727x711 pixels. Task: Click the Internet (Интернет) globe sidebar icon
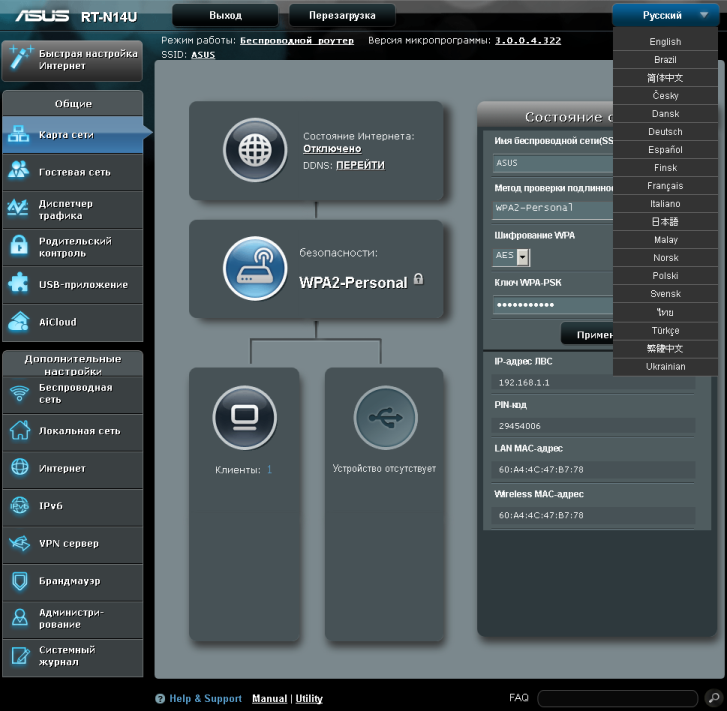pyautogui.click(x=19, y=468)
